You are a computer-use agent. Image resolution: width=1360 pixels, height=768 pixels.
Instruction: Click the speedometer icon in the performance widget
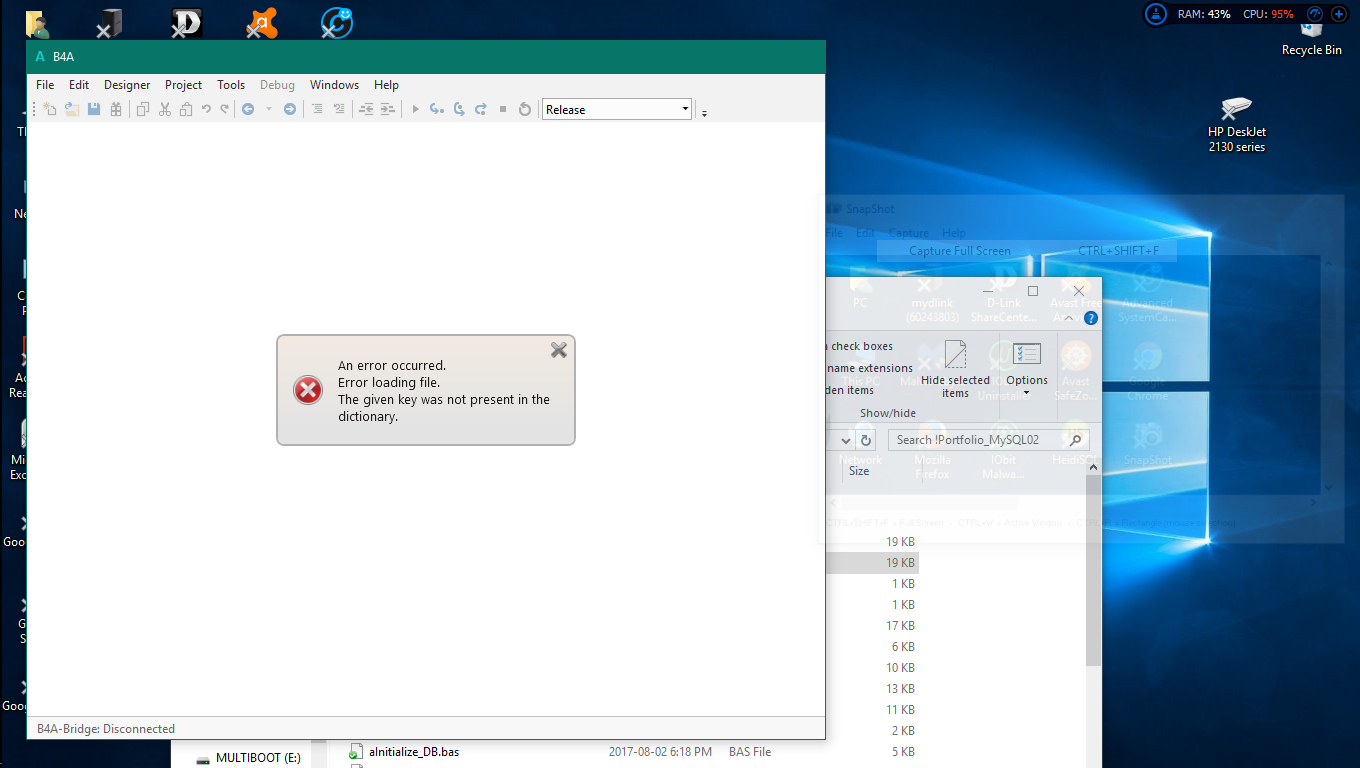coord(1315,14)
